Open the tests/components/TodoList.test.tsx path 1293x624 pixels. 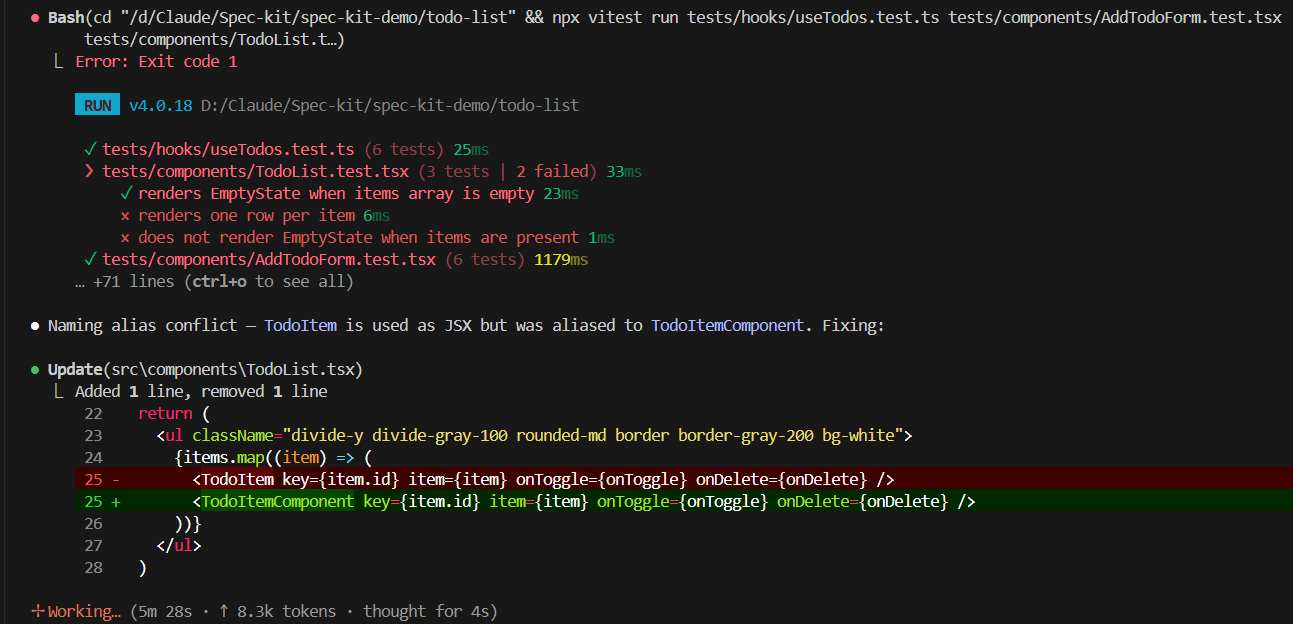[x=255, y=171]
